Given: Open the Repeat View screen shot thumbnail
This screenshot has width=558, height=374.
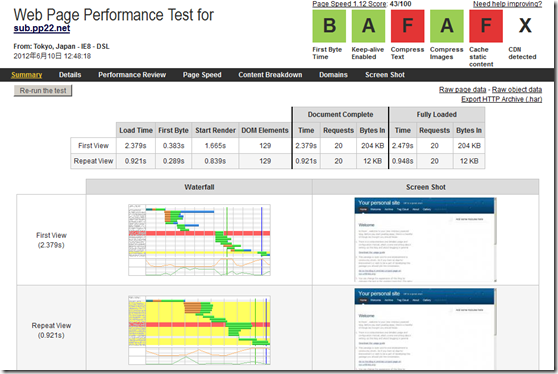Looking at the screenshot, I should pyautogui.click(x=425, y=328).
